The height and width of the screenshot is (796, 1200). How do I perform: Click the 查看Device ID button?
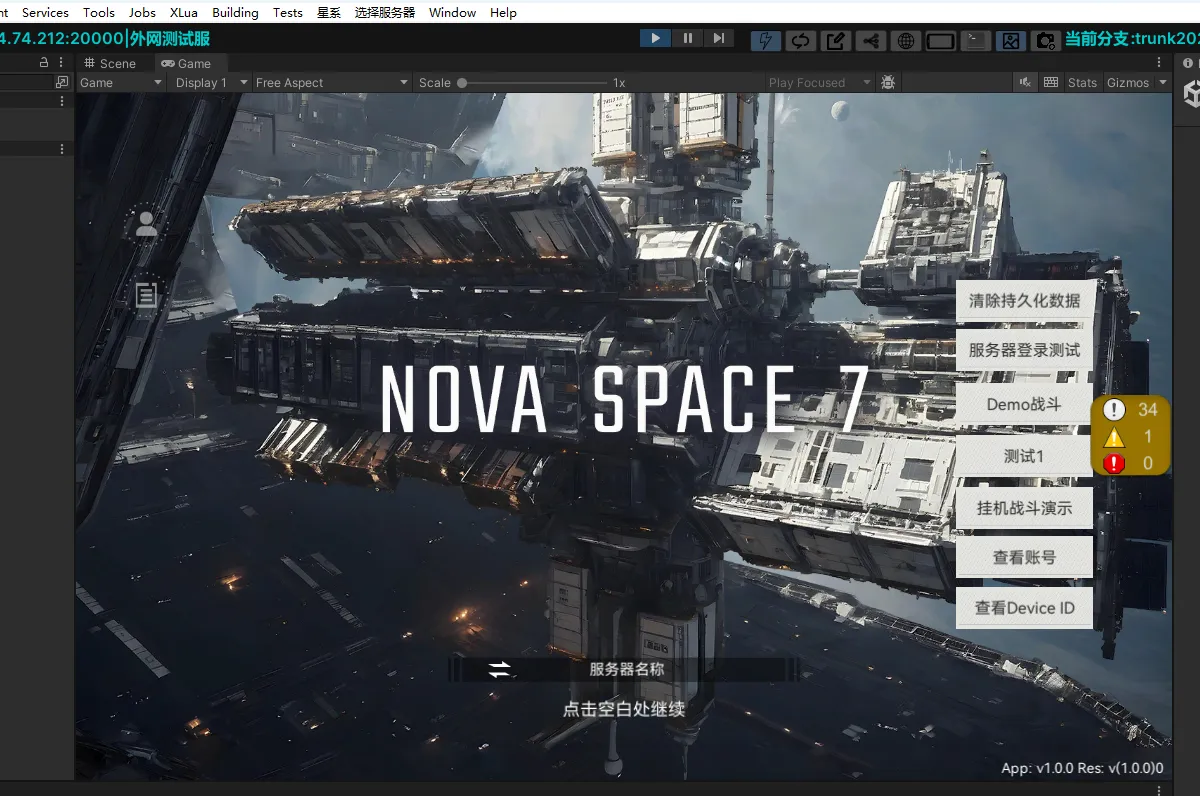click(1025, 608)
